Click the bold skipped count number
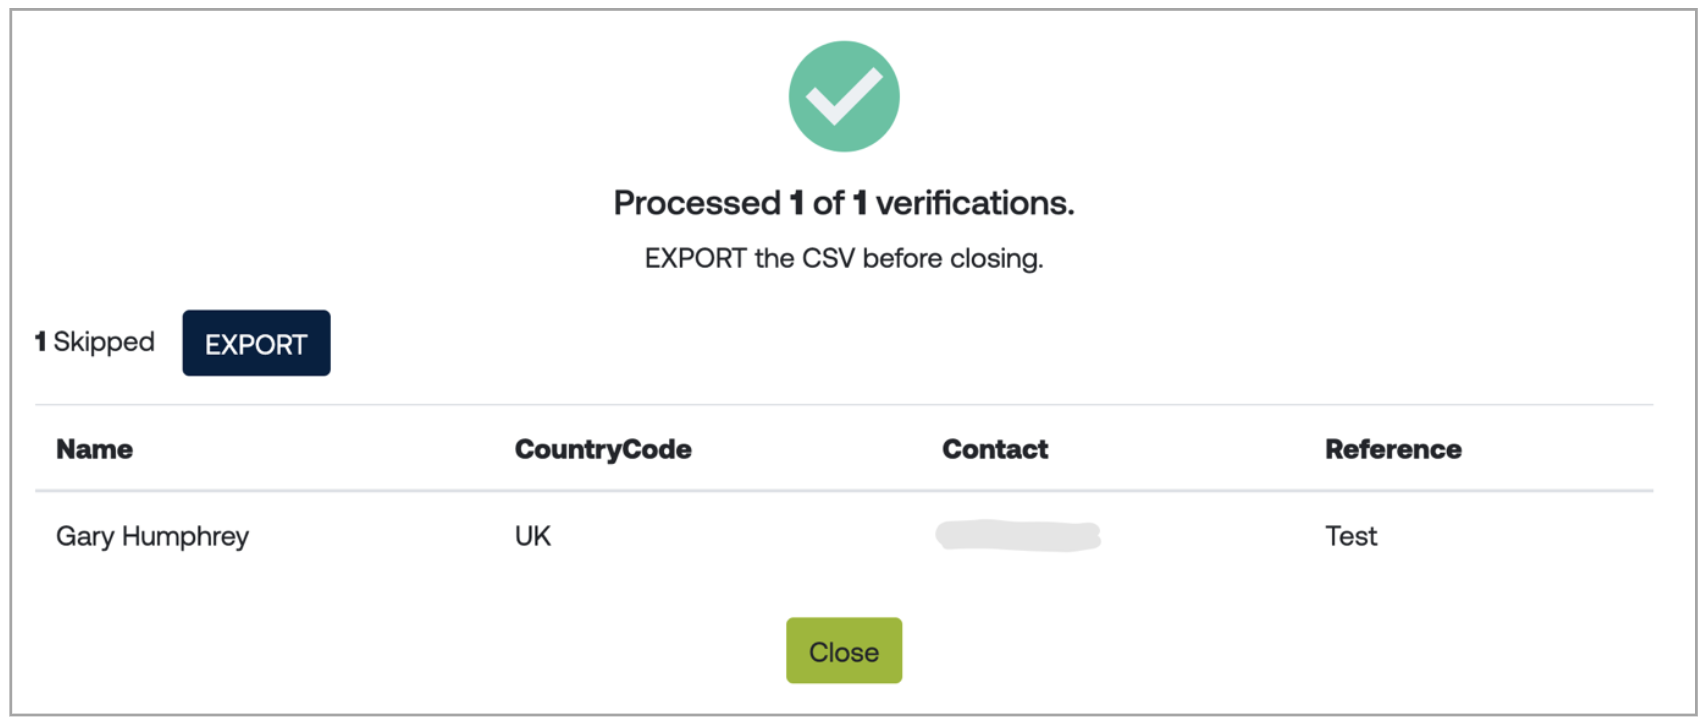 (41, 342)
